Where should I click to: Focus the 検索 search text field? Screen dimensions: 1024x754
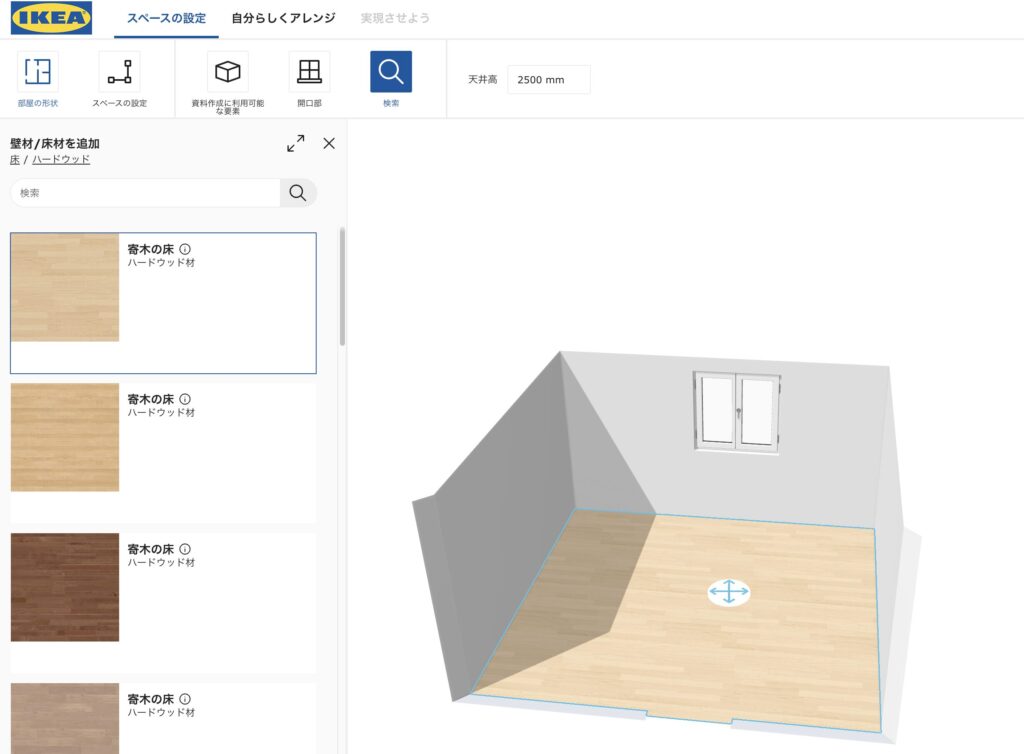146,193
